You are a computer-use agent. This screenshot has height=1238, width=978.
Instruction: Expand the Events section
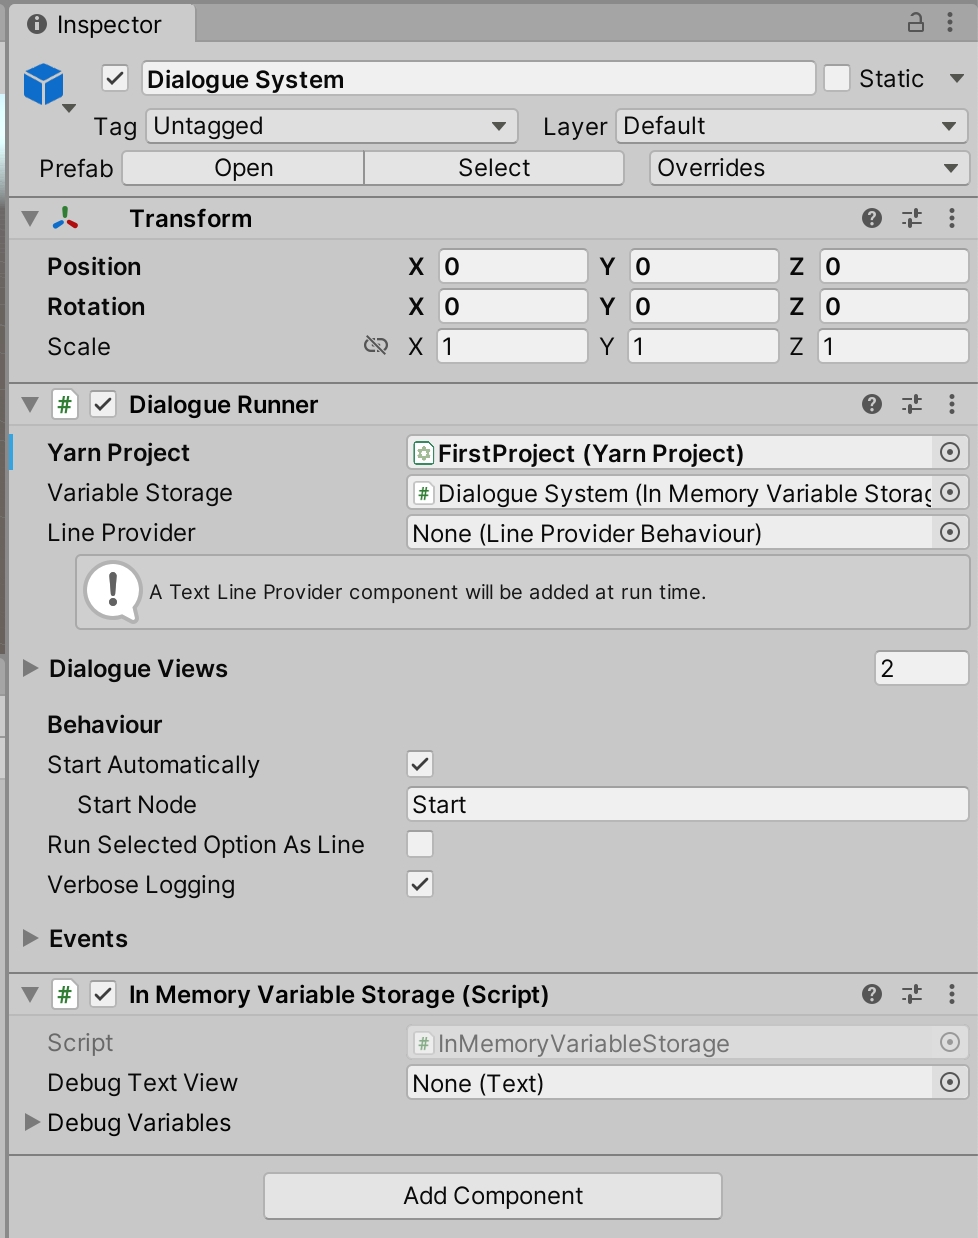click(31, 938)
